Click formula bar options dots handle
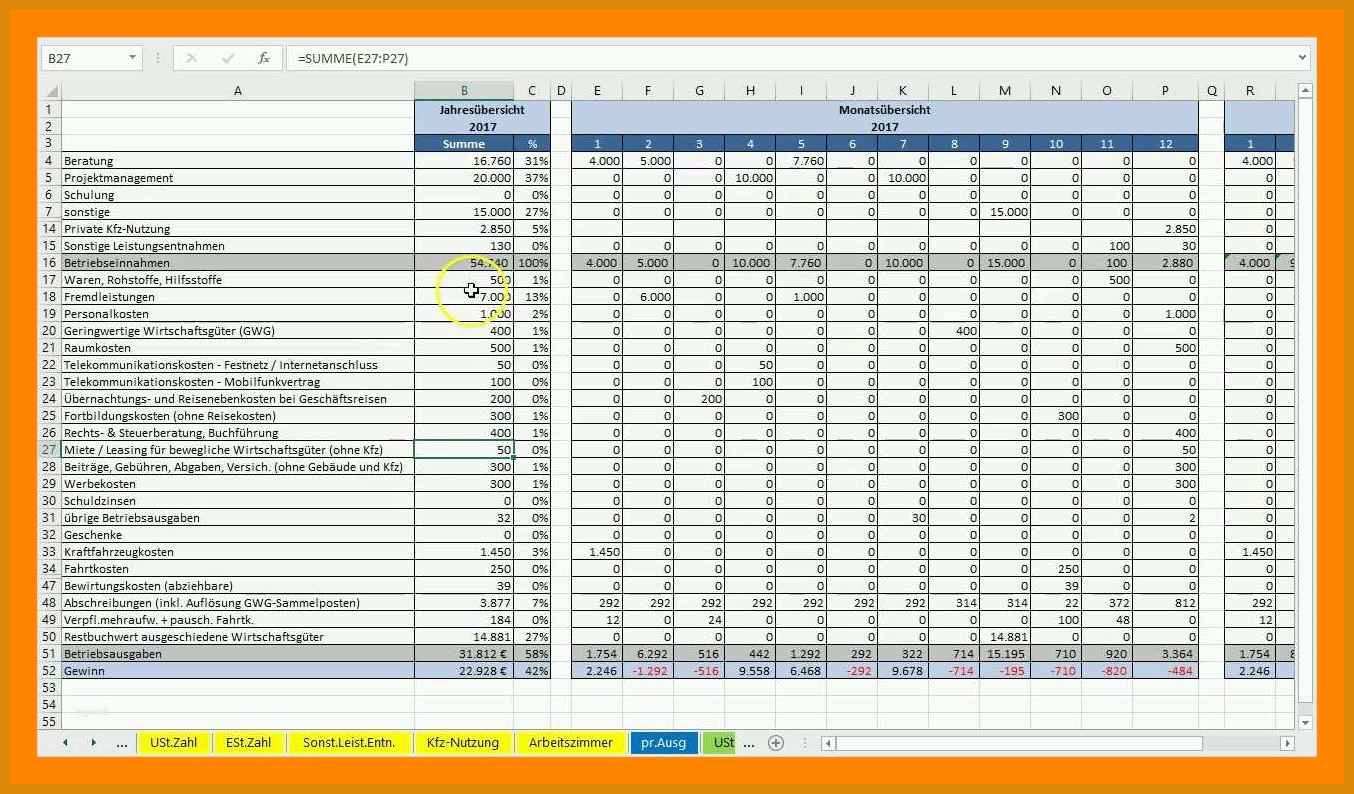1354x794 pixels. (157, 58)
